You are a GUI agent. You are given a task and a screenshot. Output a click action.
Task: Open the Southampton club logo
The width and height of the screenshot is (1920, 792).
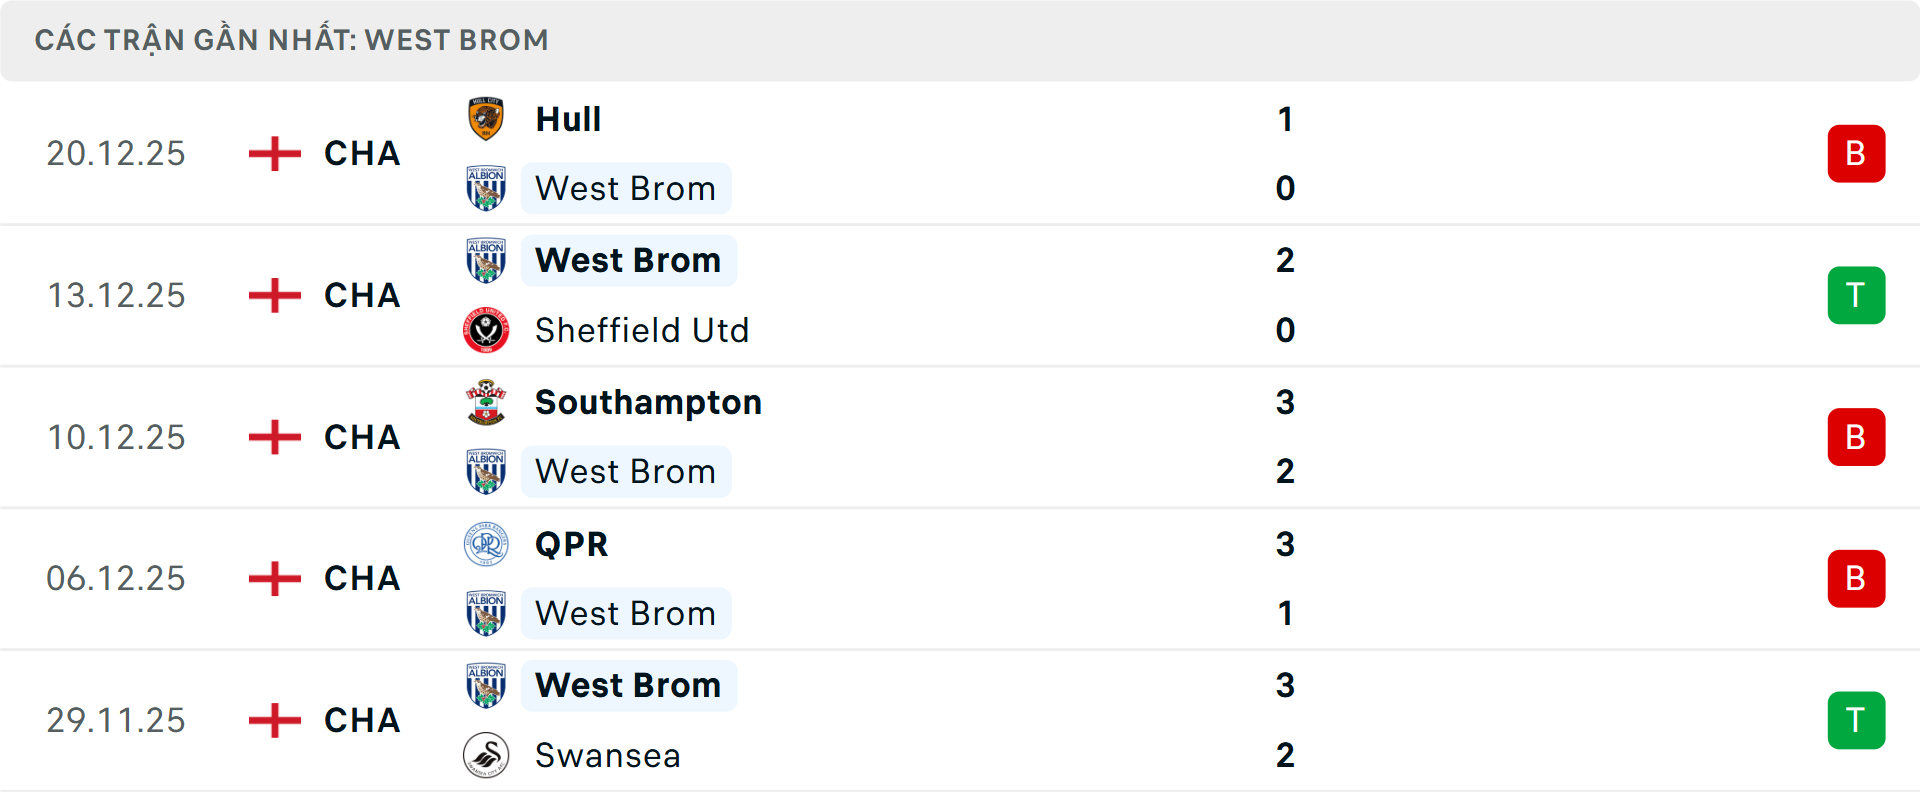[x=487, y=402]
